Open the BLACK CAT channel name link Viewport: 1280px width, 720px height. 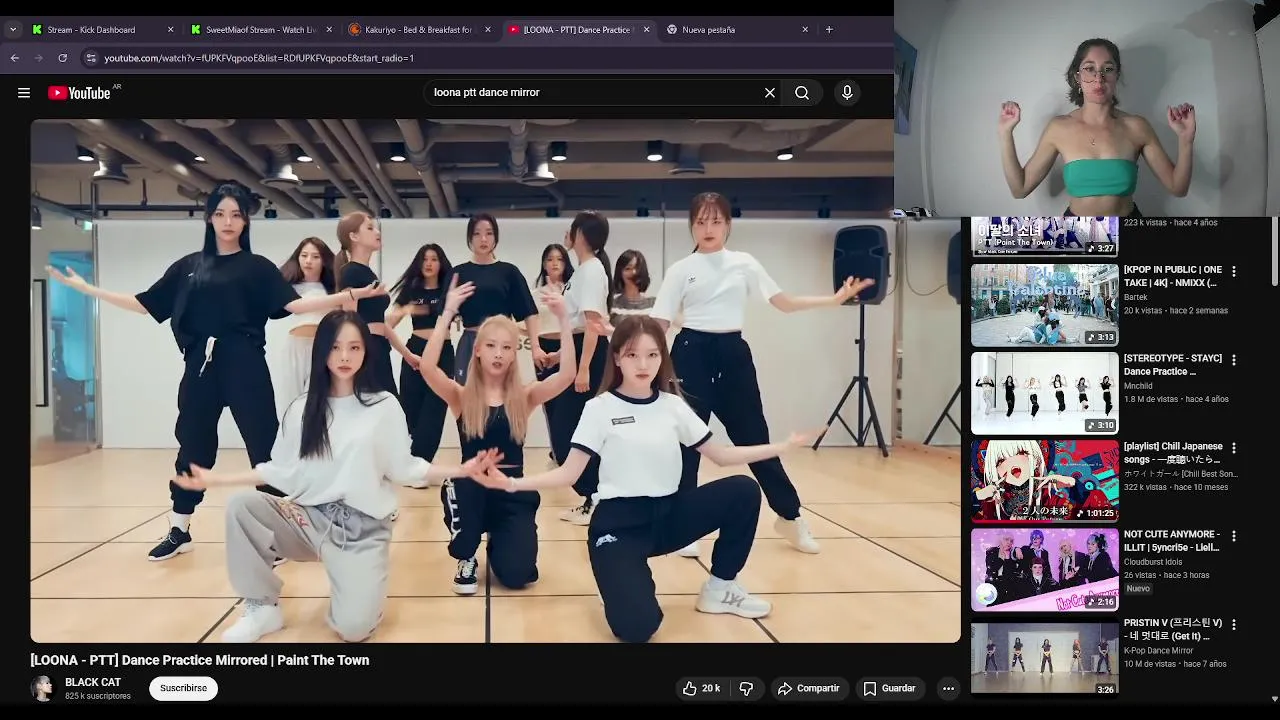point(93,682)
